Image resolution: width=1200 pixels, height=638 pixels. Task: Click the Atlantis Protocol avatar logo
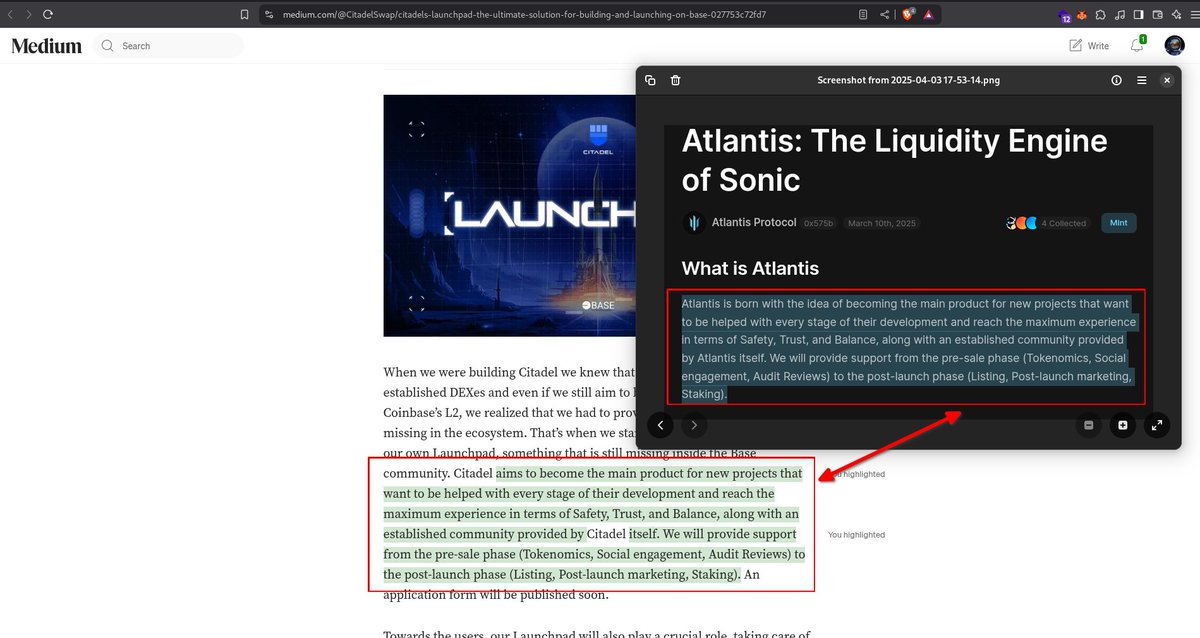tap(693, 223)
